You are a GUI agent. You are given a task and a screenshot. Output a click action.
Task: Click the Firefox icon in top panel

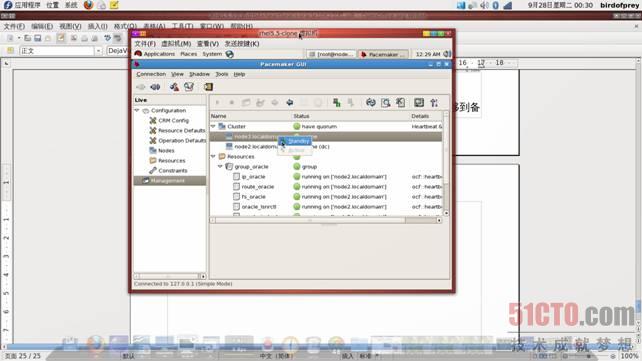88,5
